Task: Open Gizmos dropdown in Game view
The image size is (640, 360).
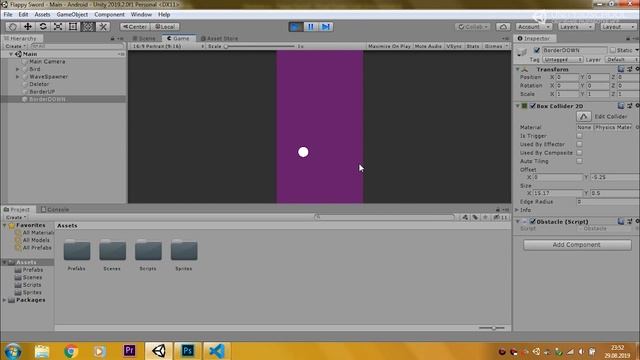Action: click(x=496, y=46)
